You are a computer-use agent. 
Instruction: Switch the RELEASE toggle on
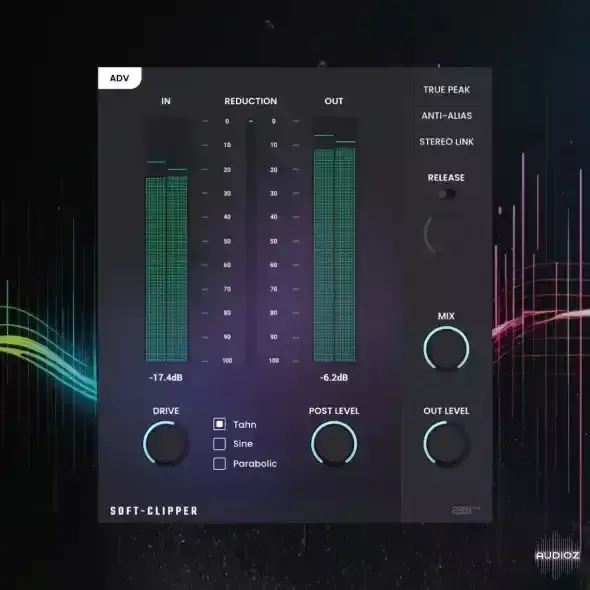pyautogui.click(x=446, y=194)
